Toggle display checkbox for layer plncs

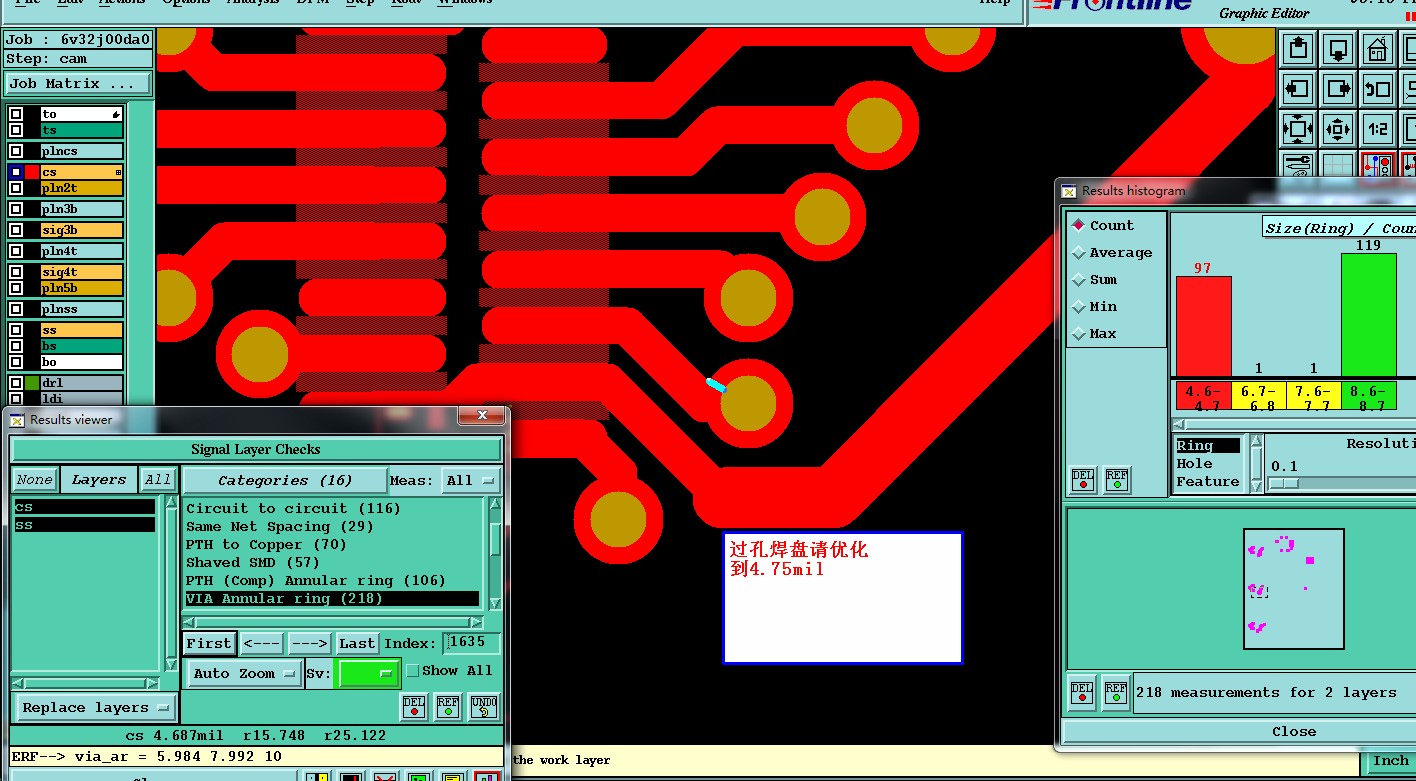click(x=16, y=151)
